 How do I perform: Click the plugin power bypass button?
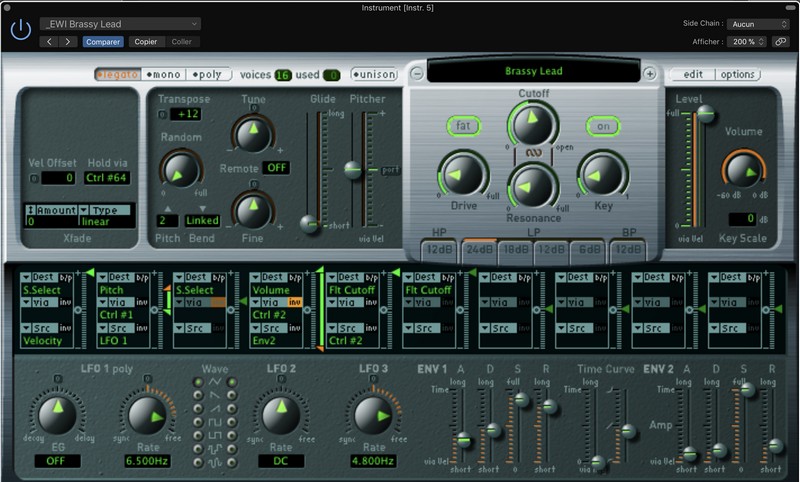point(20,30)
